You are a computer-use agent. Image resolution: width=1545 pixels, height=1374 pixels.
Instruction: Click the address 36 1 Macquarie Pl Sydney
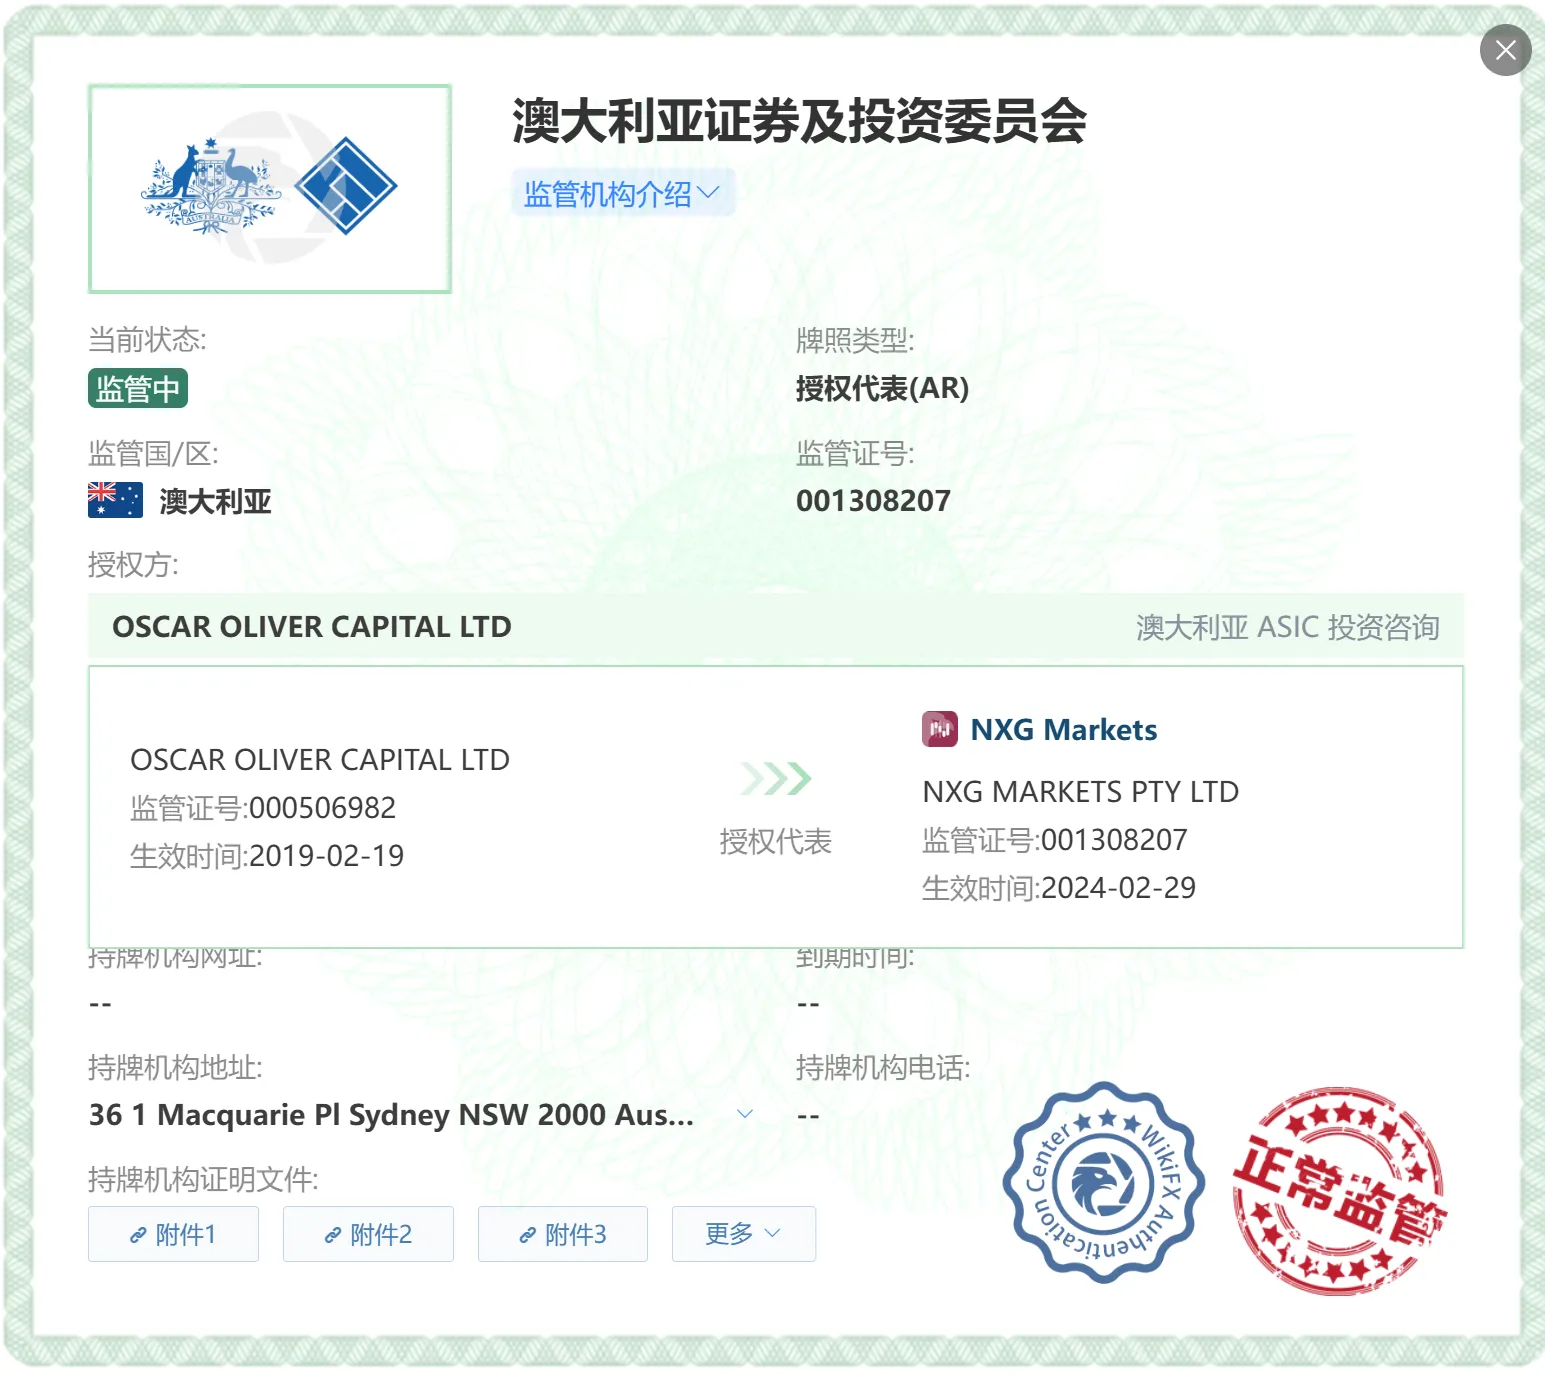point(391,1114)
